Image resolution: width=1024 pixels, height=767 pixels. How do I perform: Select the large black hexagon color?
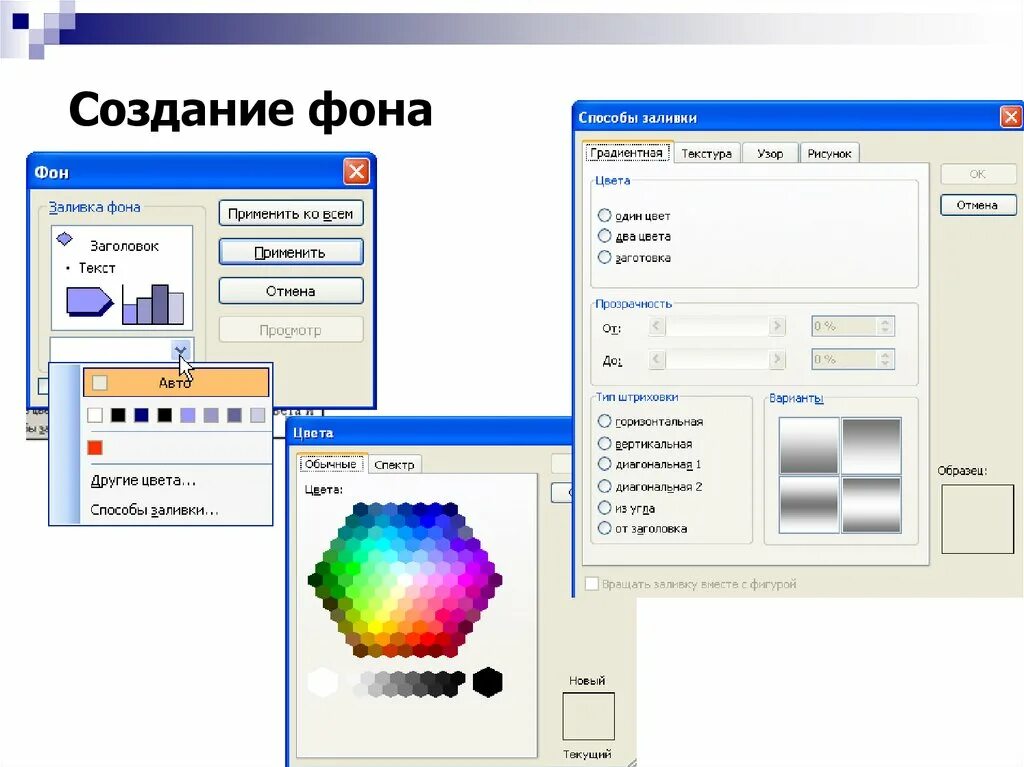point(487,682)
